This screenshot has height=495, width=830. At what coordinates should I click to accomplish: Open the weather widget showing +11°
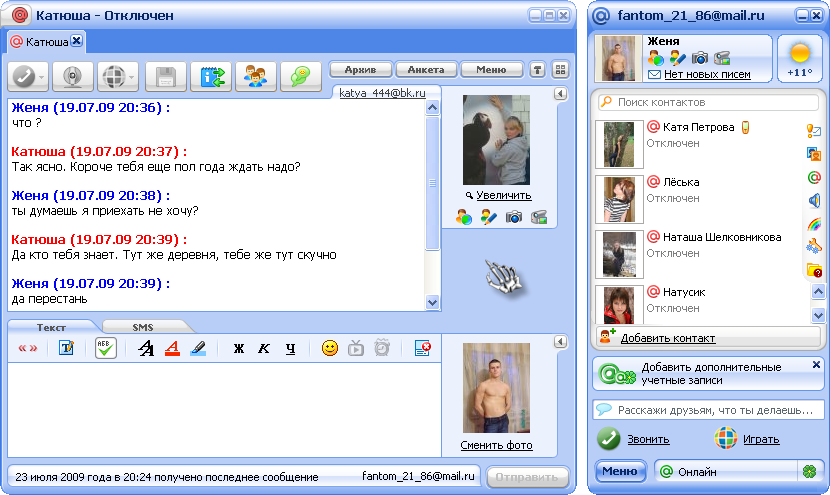pyautogui.click(x=800, y=59)
